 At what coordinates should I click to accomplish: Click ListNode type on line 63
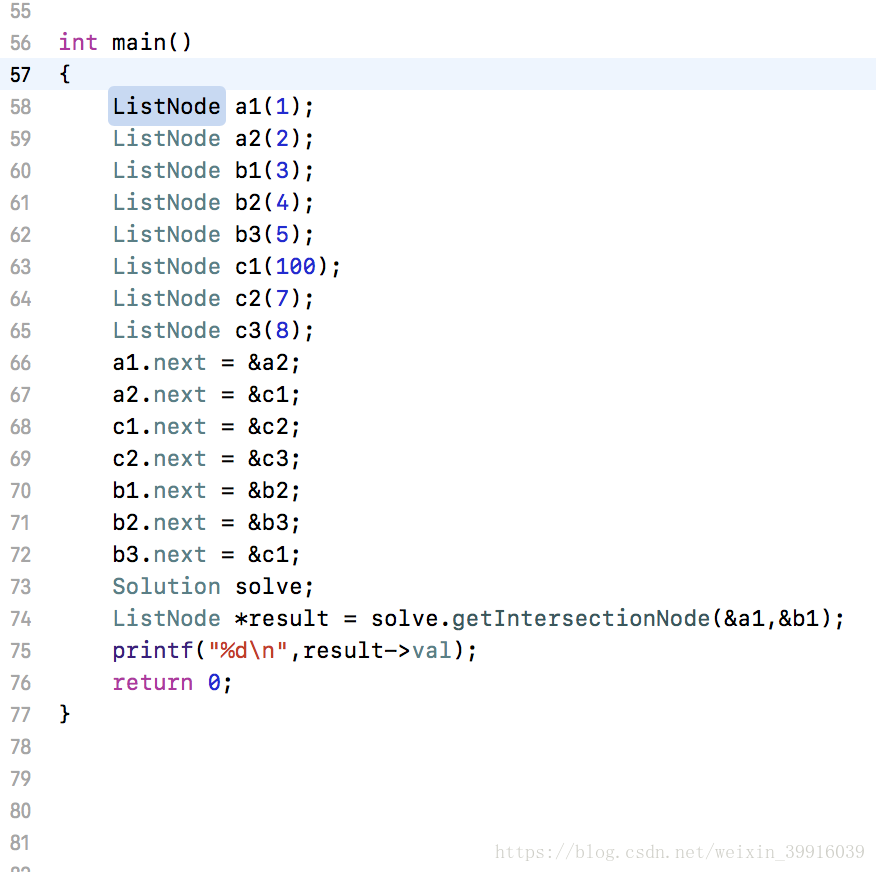tap(166, 266)
